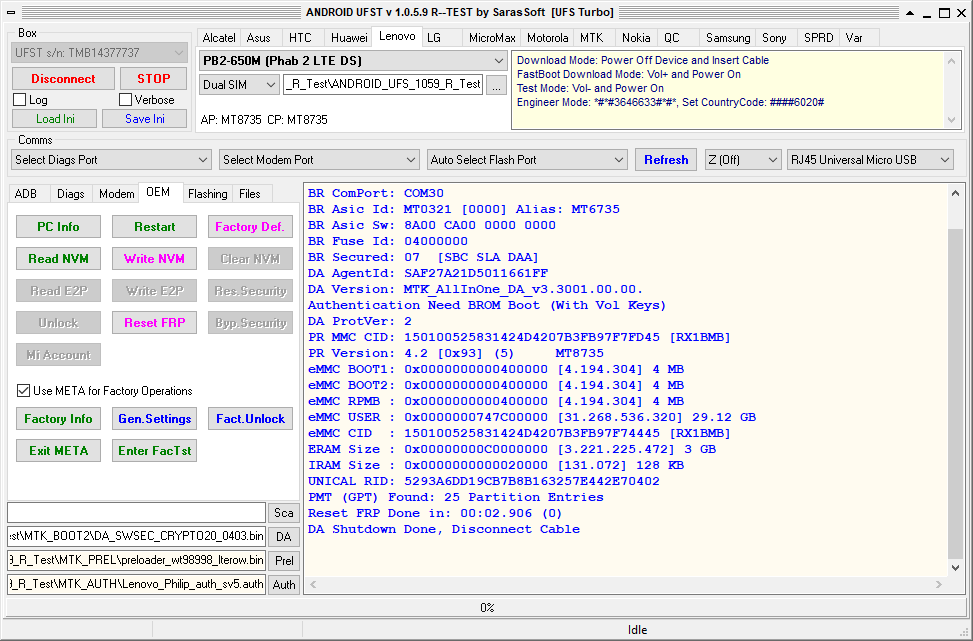Click the log horizontal scroll-right arrow
The width and height of the screenshot is (973, 641).
(939, 585)
